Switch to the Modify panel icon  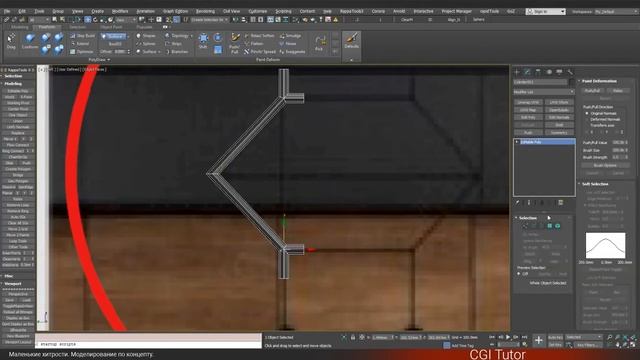(x=527, y=72)
